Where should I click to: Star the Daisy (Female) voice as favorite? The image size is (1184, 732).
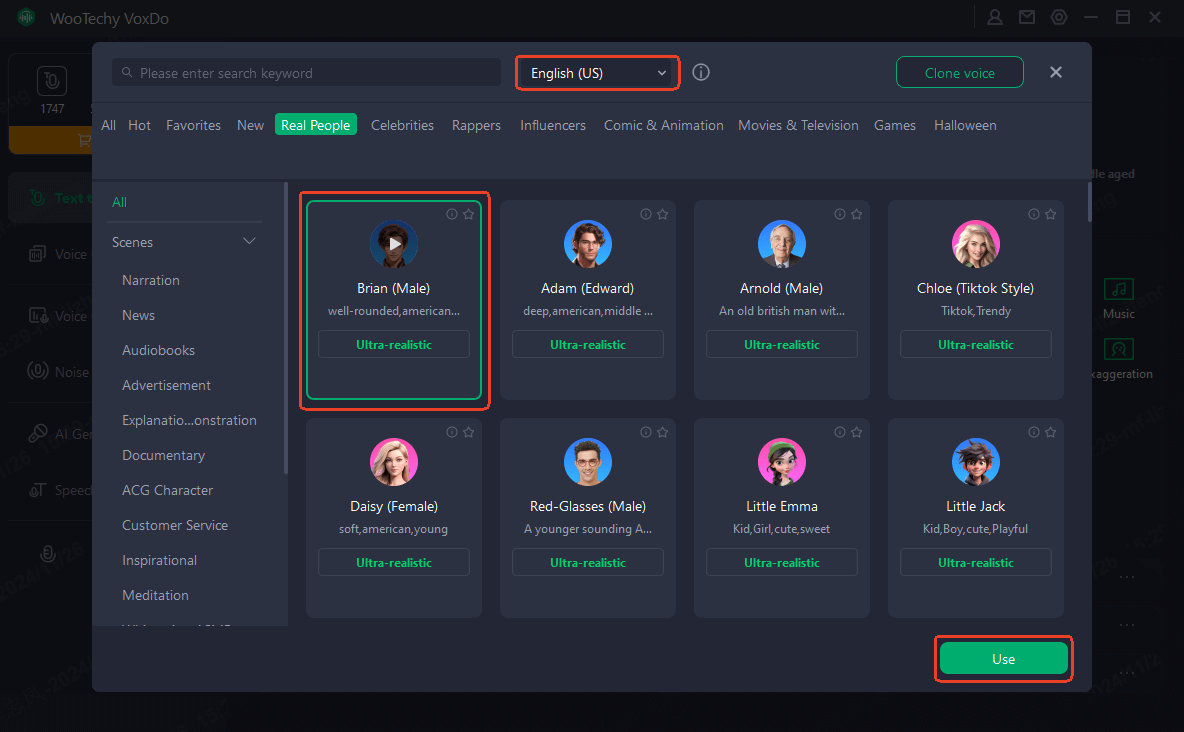tap(468, 432)
